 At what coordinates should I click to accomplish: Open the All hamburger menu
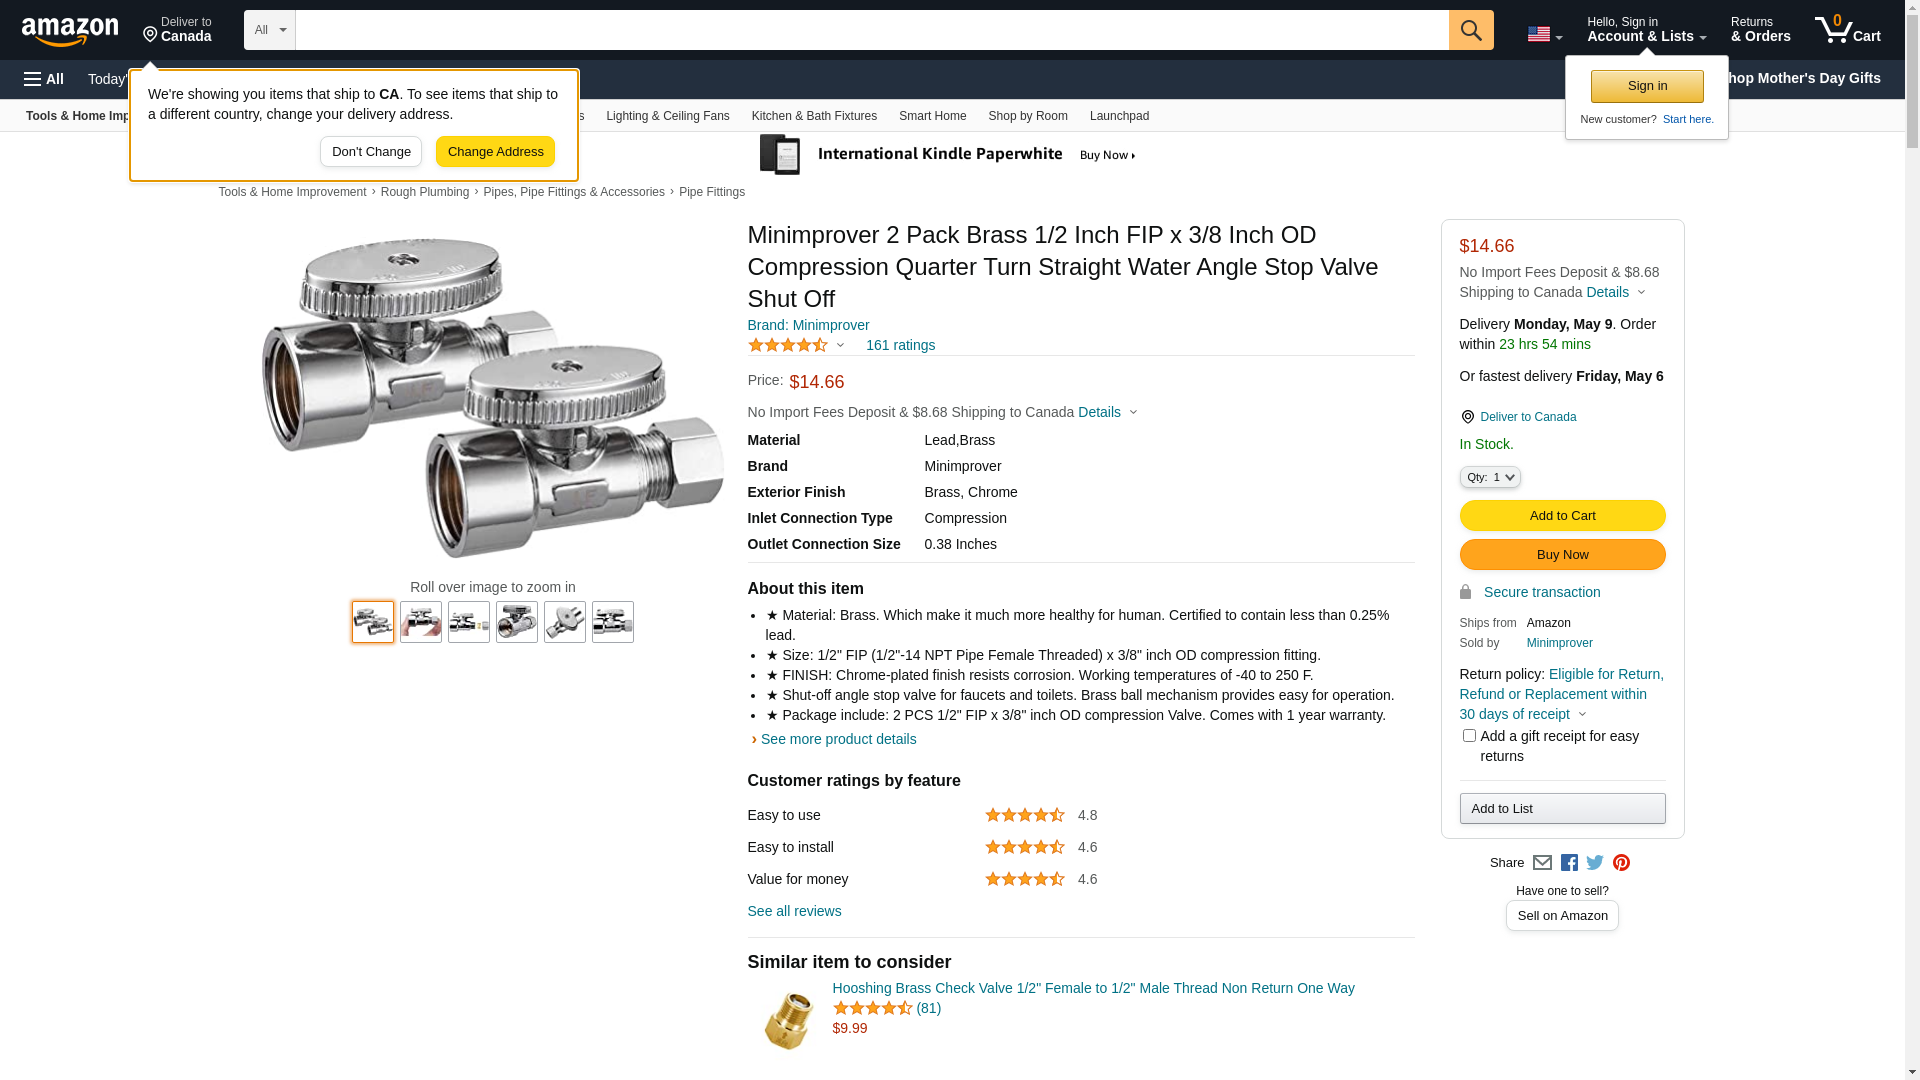tap(44, 79)
